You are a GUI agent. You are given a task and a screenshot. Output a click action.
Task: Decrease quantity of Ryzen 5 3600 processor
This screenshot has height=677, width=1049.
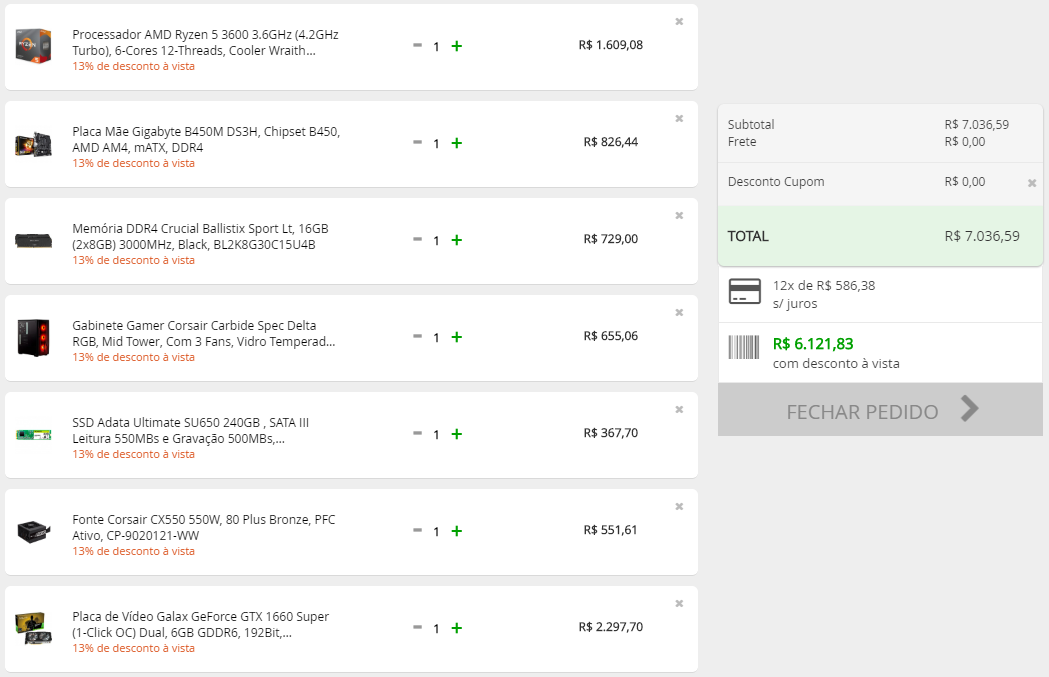[x=417, y=45]
